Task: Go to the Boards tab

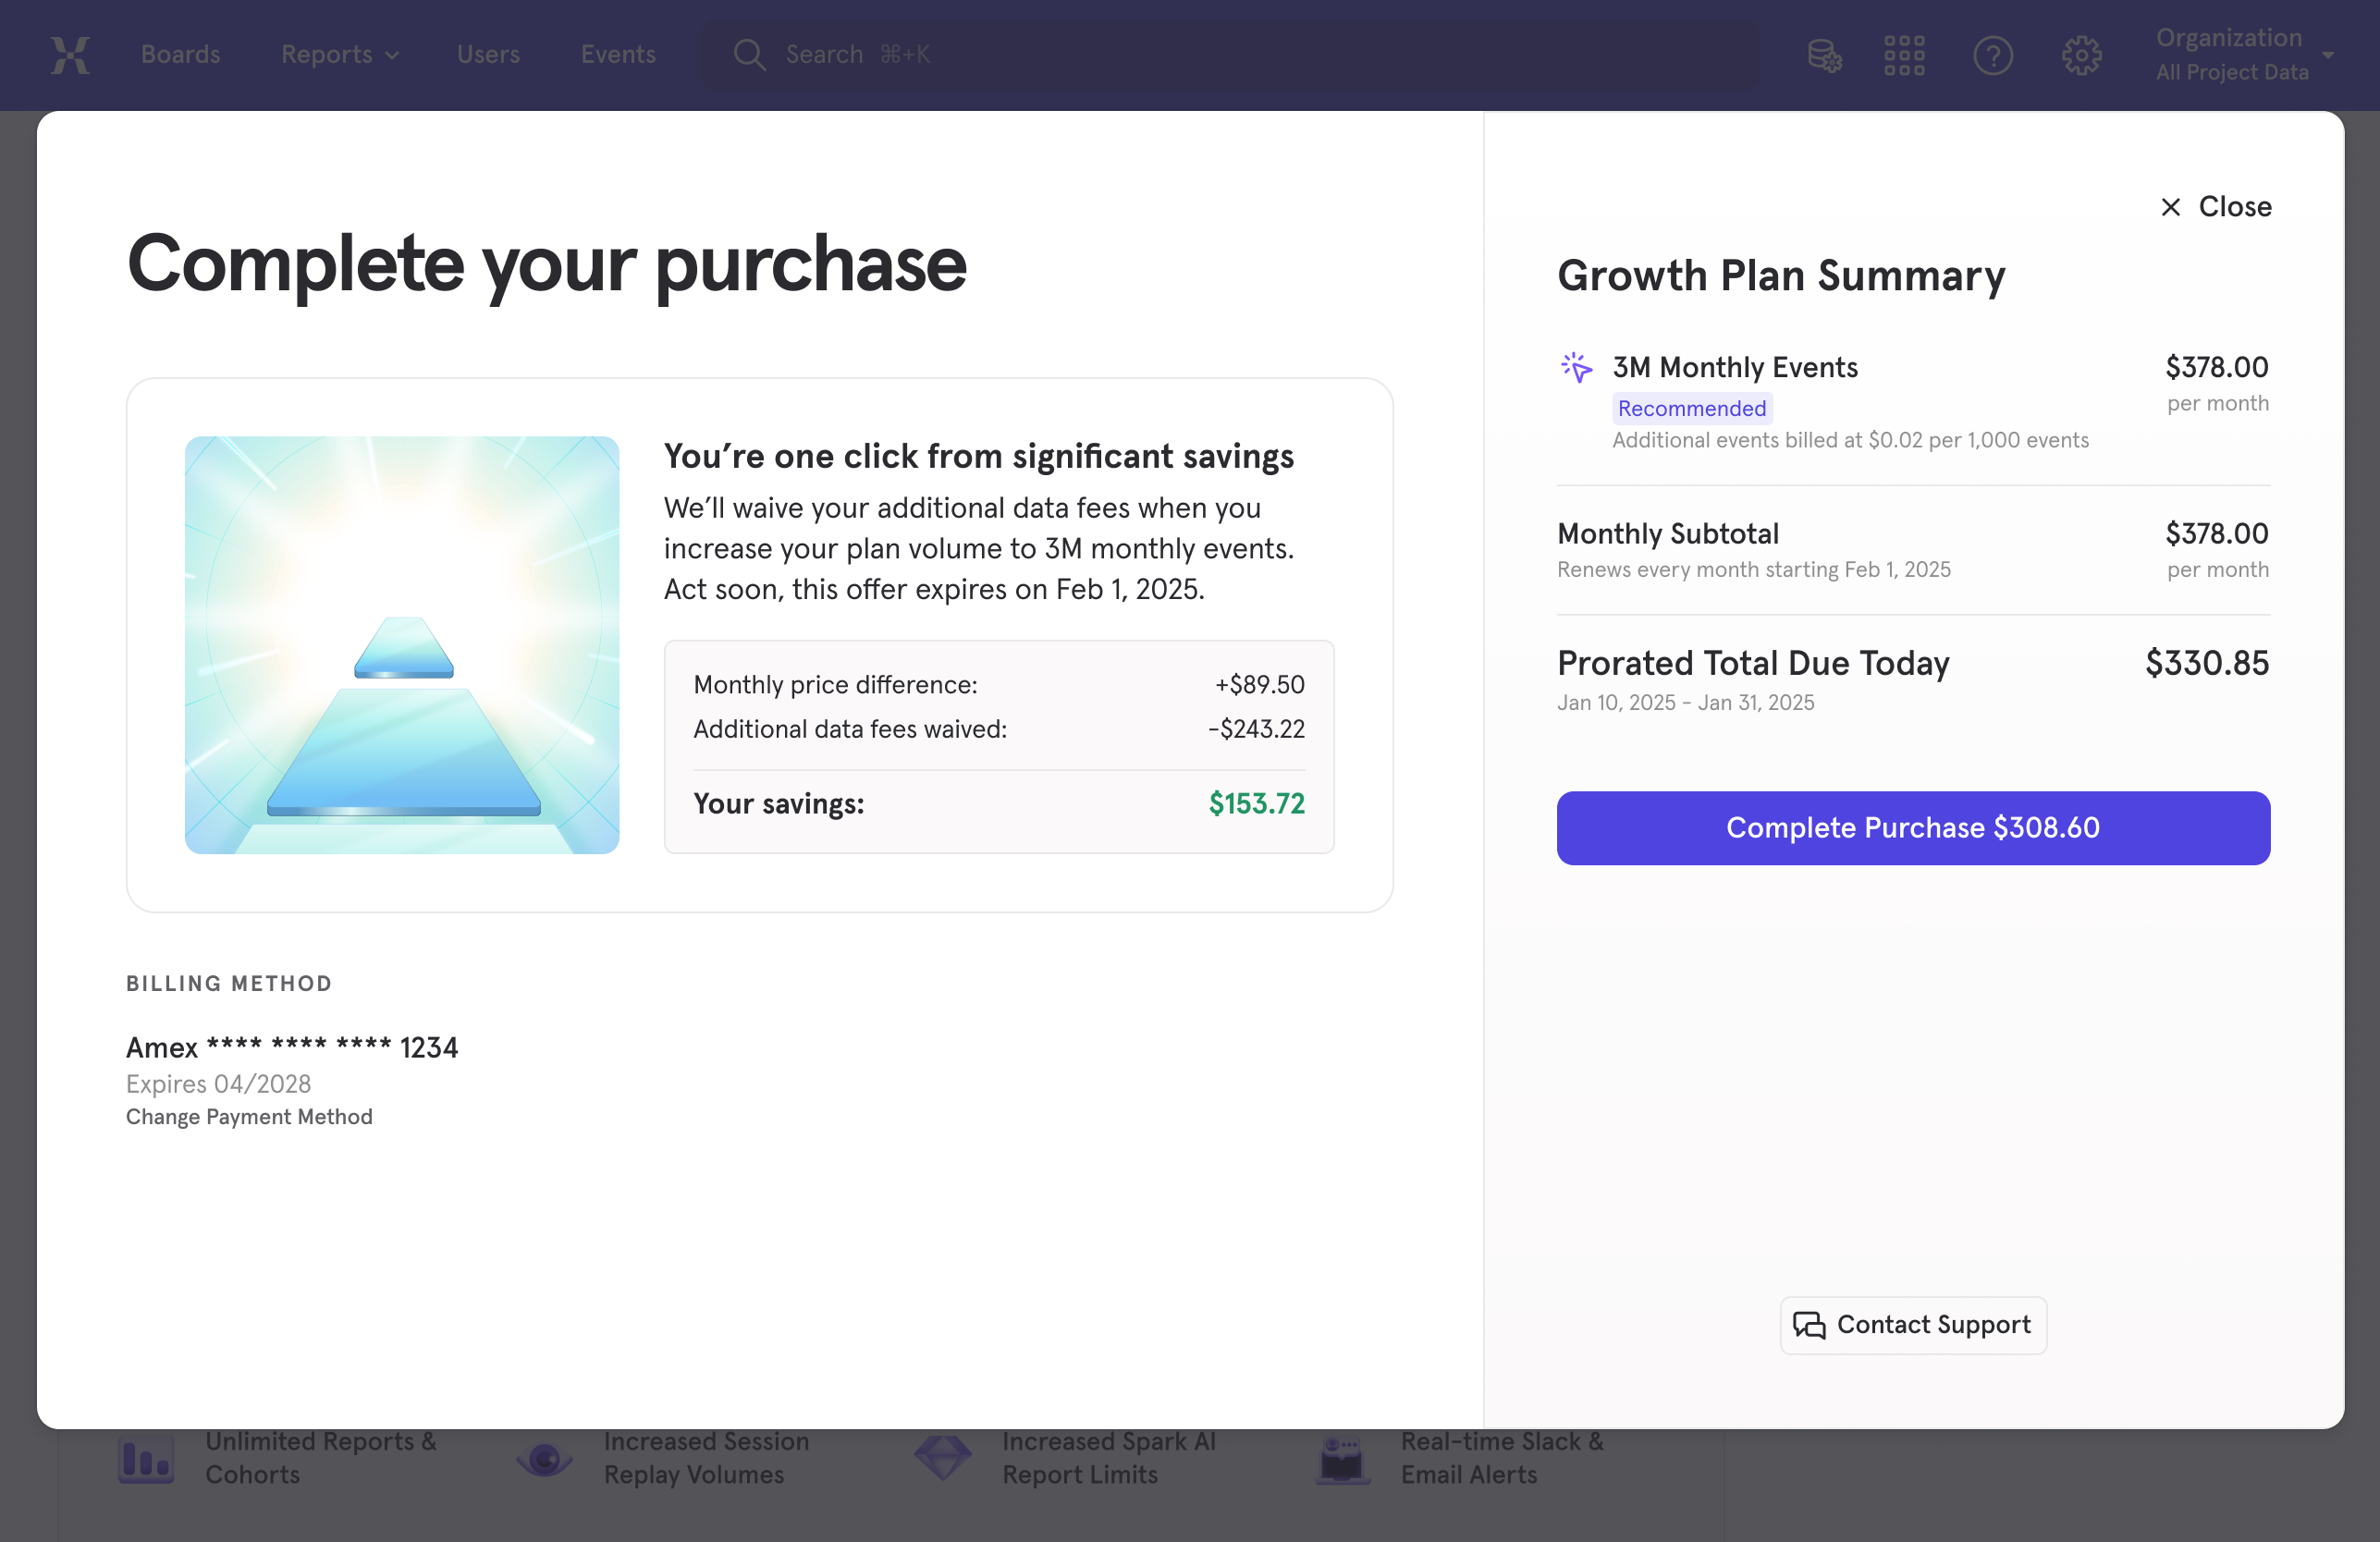Action: [x=180, y=55]
